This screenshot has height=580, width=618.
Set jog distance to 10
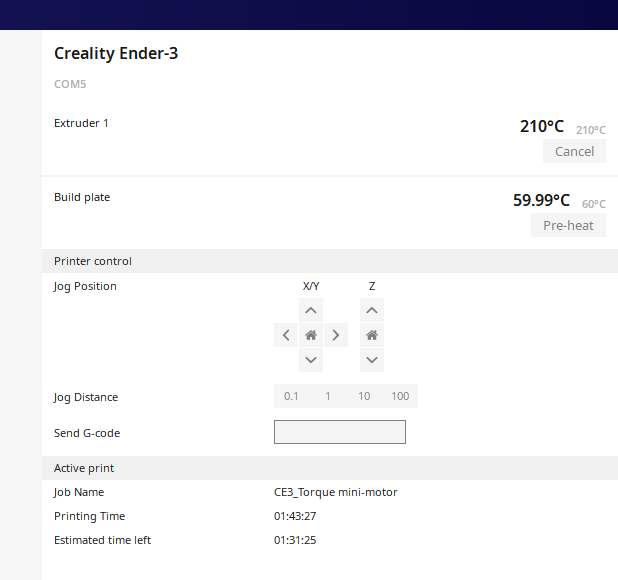pyautogui.click(x=364, y=396)
